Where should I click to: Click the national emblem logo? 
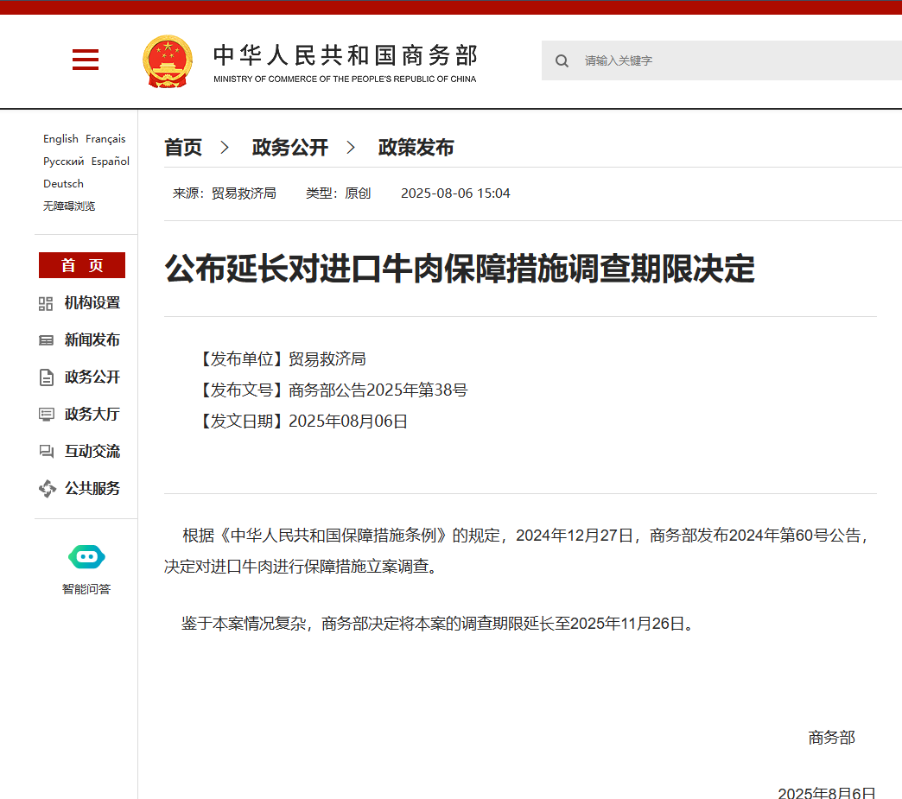pyautogui.click(x=168, y=61)
